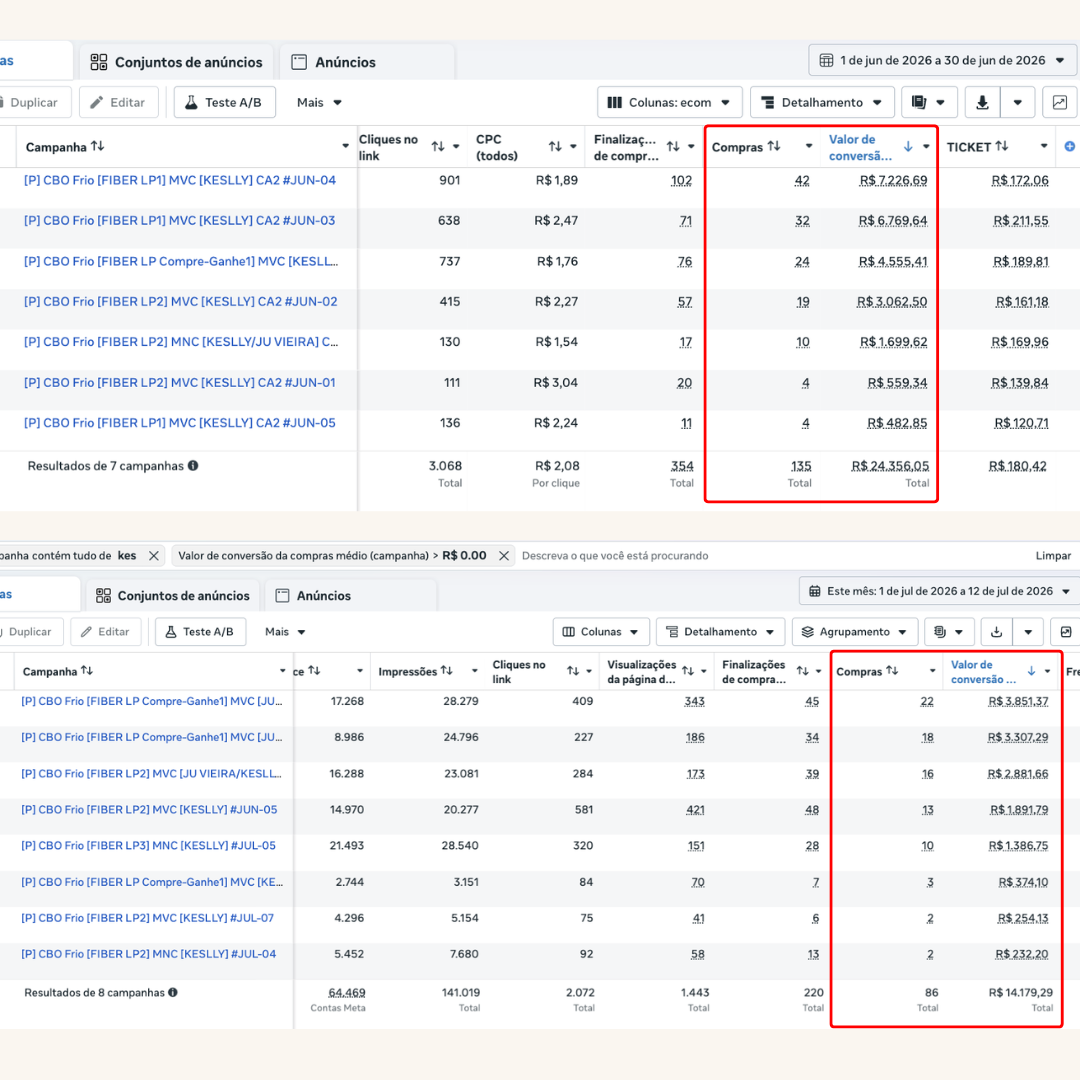
Task: Open campaign link ending #JUN-04
Action: [180, 180]
